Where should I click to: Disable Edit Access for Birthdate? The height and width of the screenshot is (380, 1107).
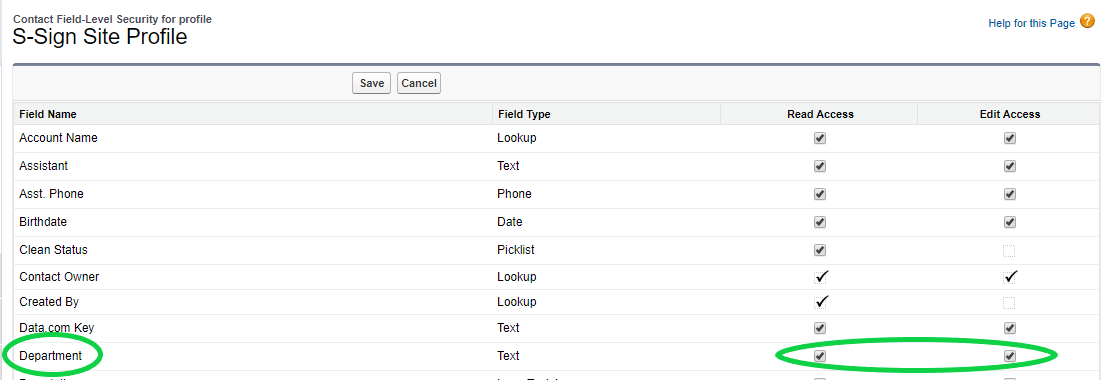tap(1010, 222)
